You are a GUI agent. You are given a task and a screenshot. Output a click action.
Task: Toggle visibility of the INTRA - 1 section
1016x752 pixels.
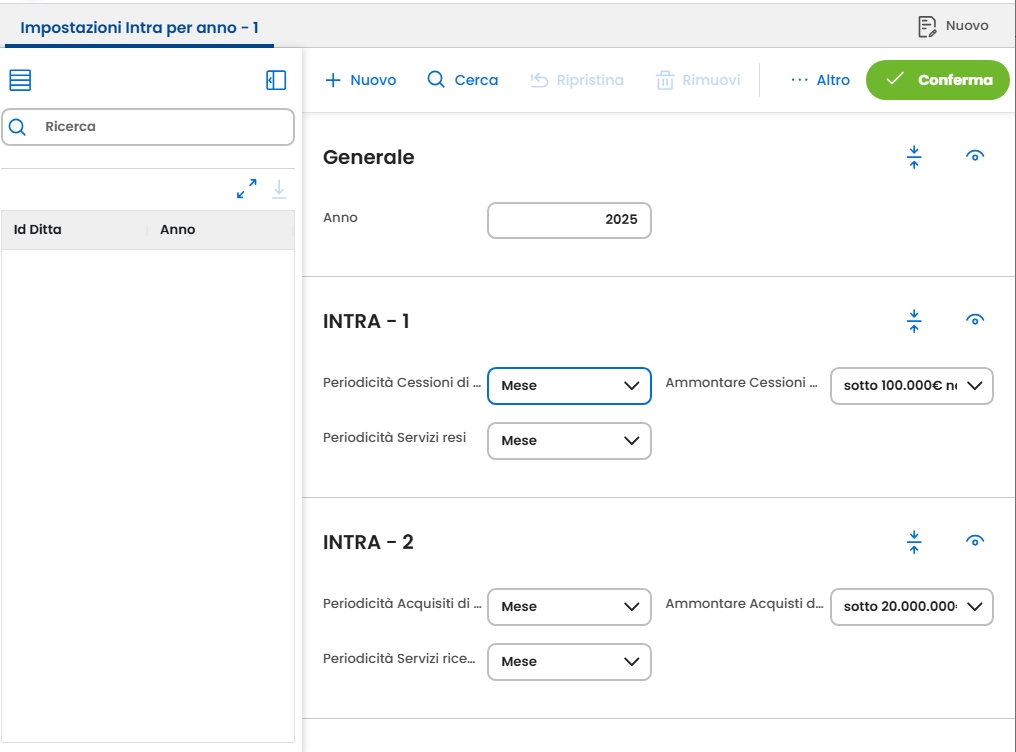coord(975,320)
